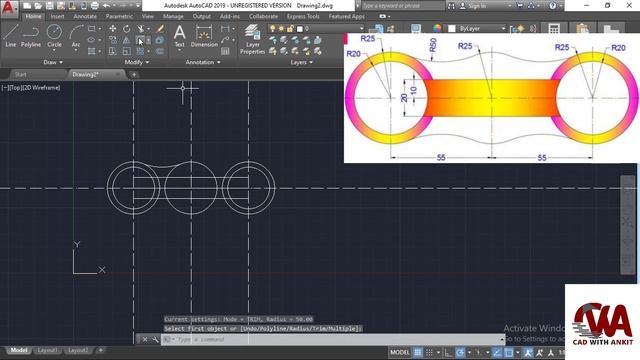Screen dimensions: 640x360
Task: Expand the Draw panel
Action: (53, 62)
